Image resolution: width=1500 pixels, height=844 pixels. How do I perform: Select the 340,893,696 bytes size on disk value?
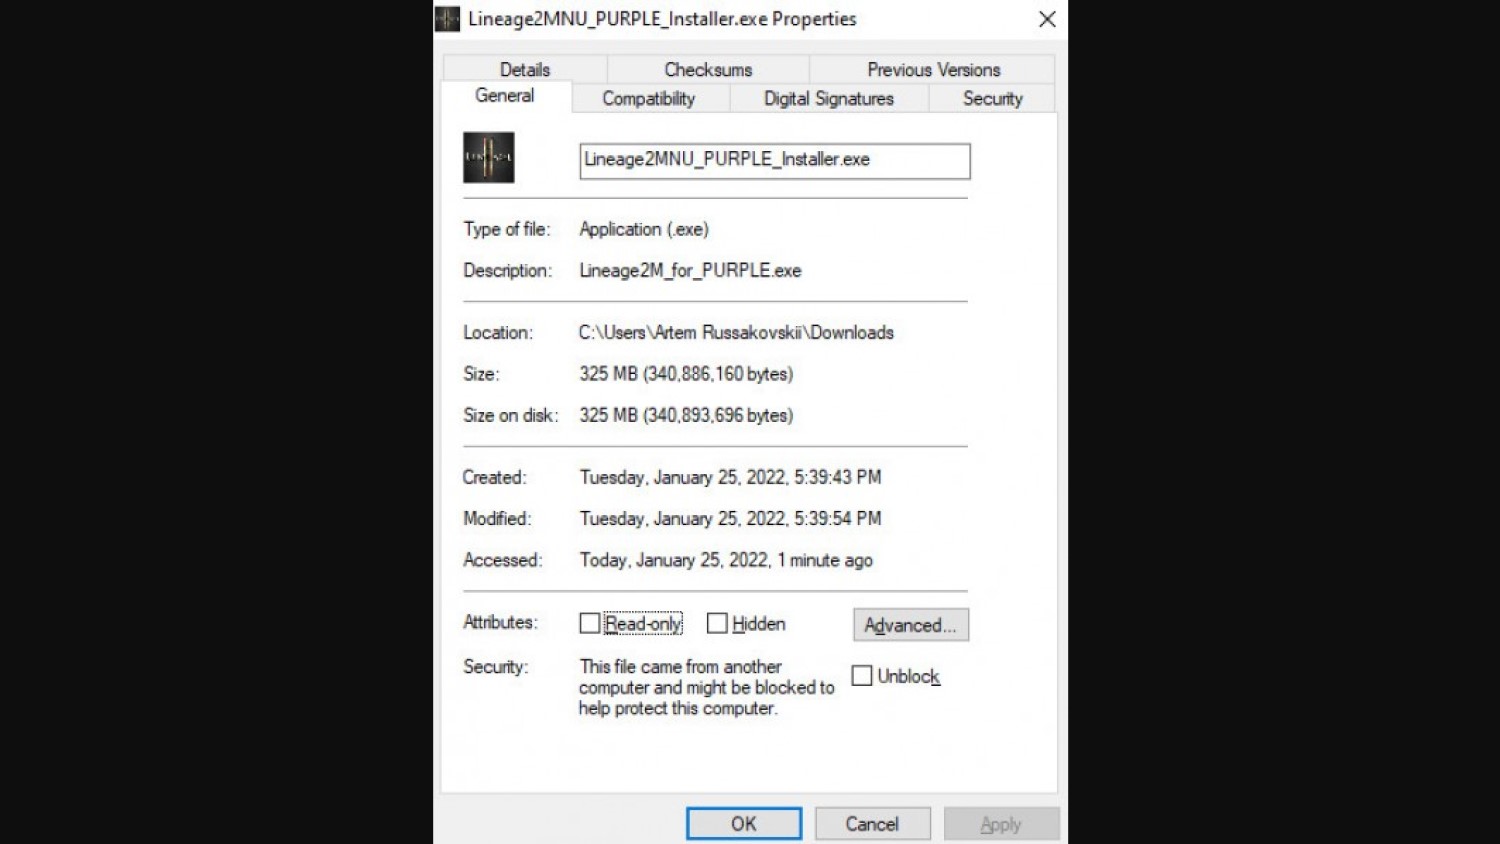(x=686, y=415)
